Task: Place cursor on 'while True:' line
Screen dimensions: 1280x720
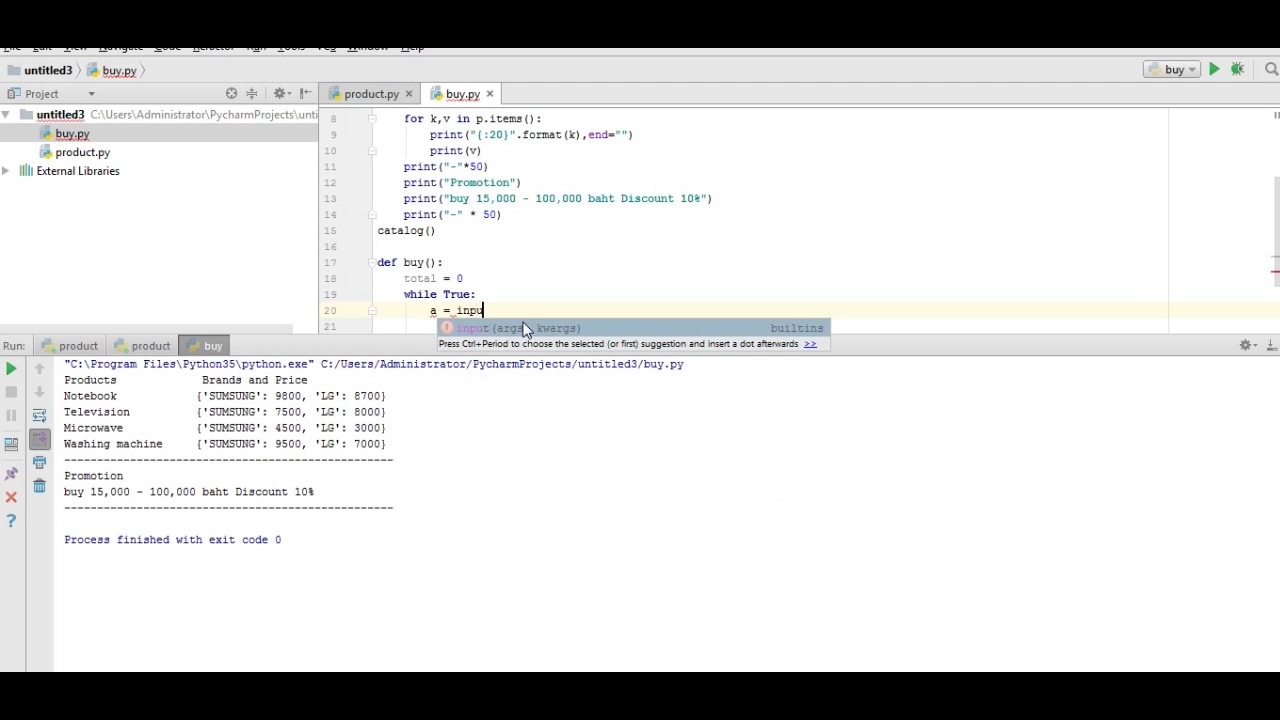Action: (440, 295)
